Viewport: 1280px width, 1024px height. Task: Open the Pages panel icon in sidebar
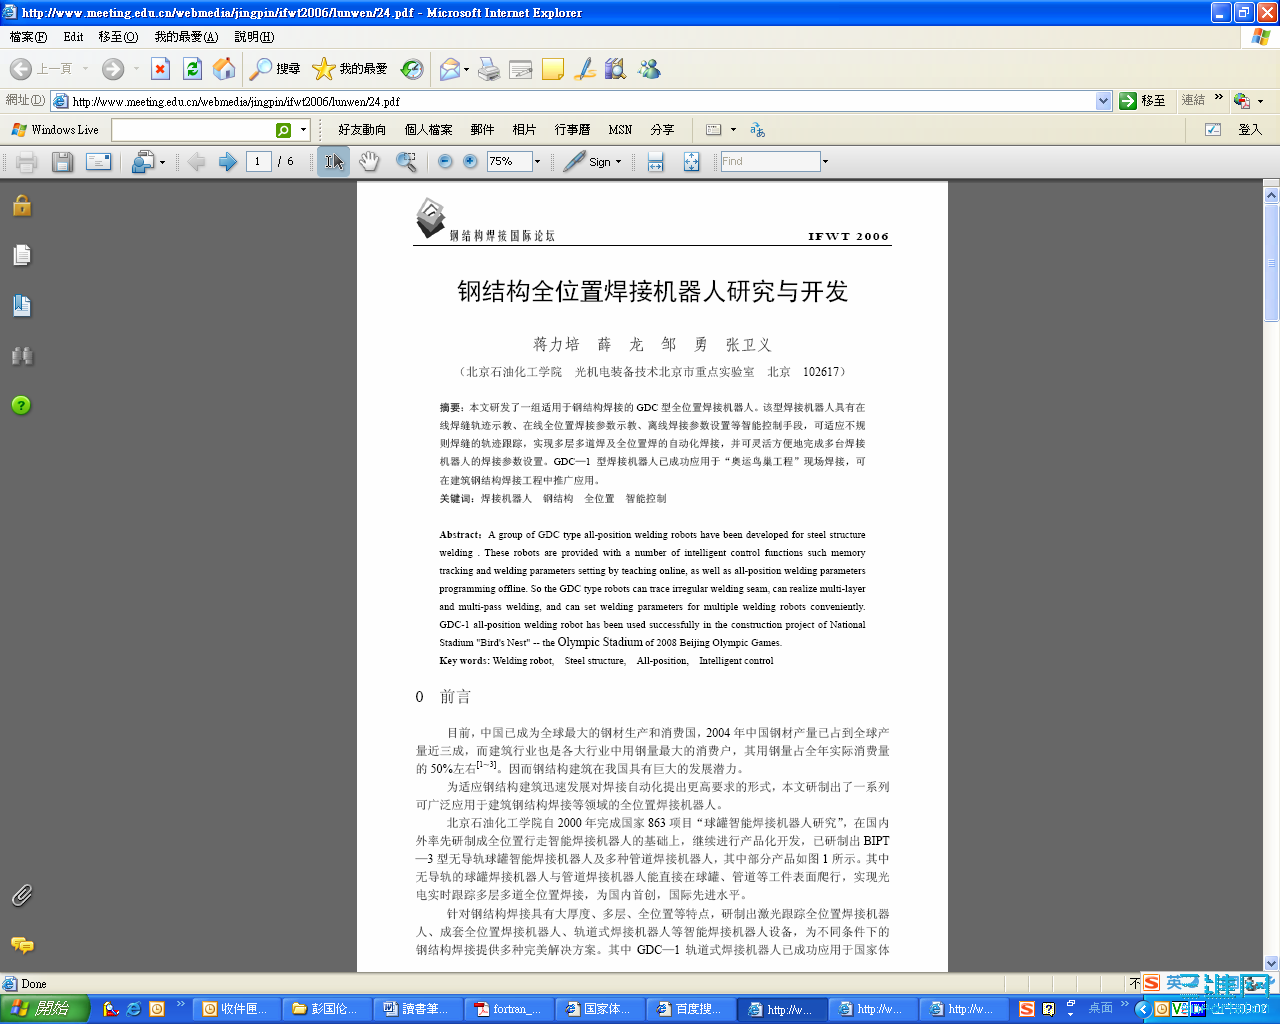pos(22,256)
